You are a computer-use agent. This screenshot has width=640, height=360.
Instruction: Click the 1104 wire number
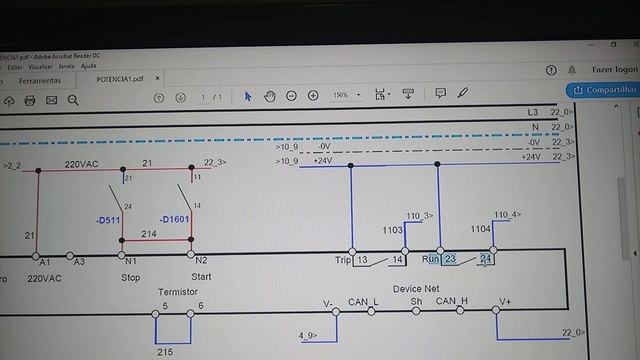click(480, 229)
